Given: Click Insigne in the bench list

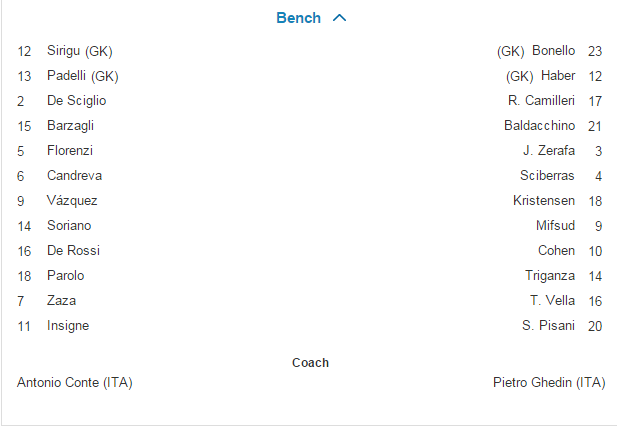Looking at the screenshot, I should coord(68,326).
